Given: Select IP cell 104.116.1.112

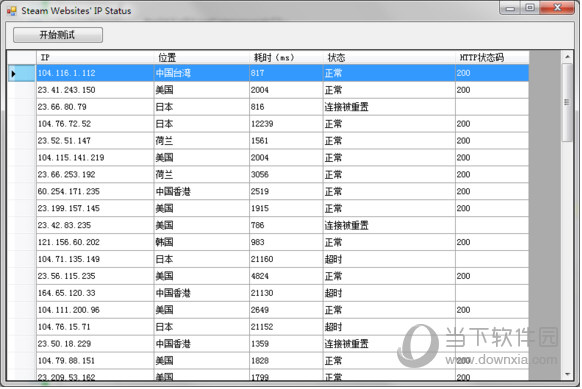Looking at the screenshot, I should click(95, 73).
